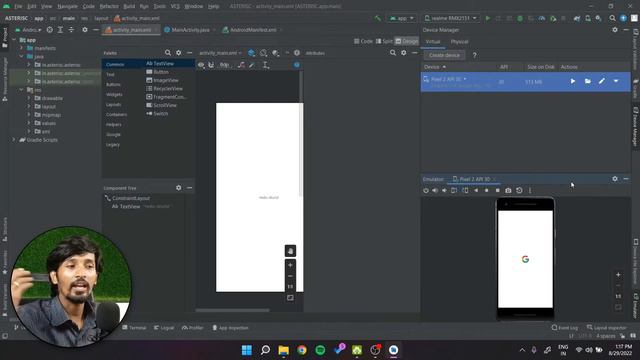Open app run configuration dropdown
This screenshot has width=640, height=360.
click(402, 18)
